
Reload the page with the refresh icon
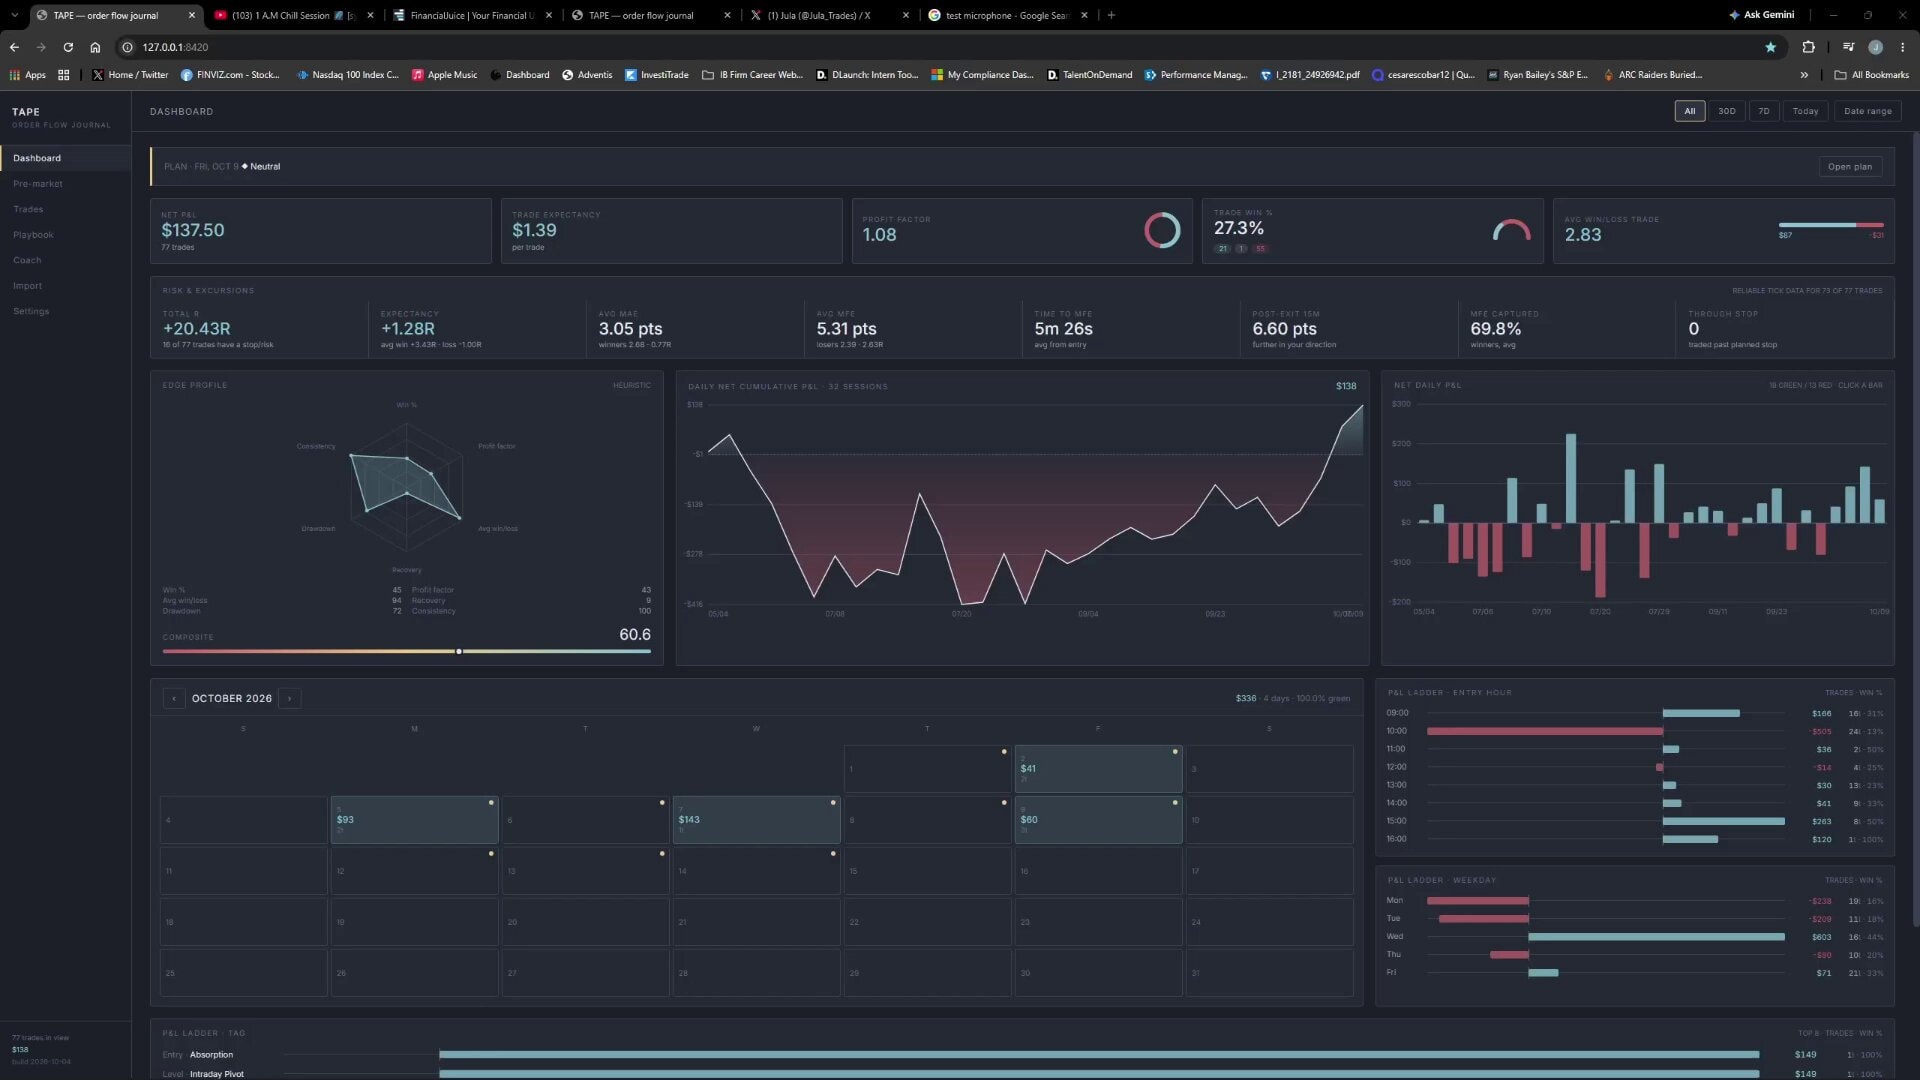pos(68,47)
